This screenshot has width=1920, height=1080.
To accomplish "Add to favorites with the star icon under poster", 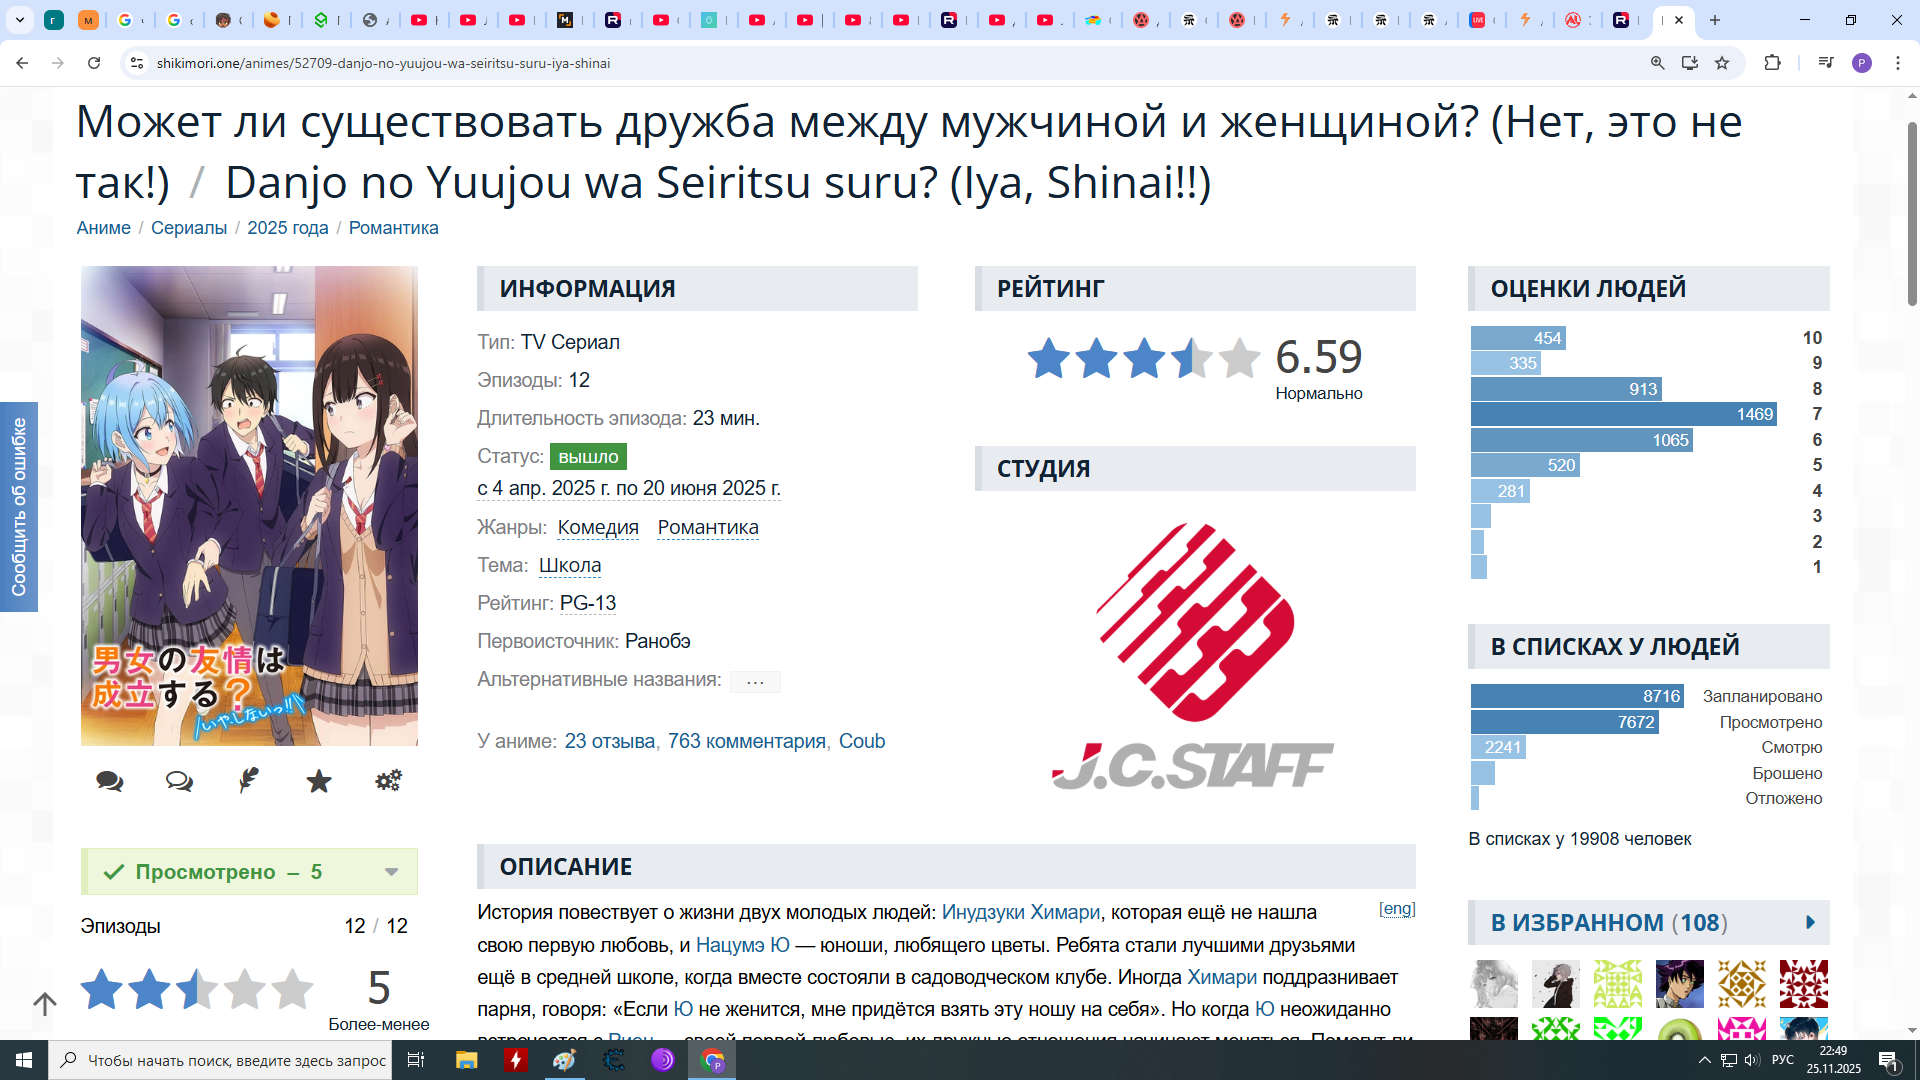I will coord(319,781).
